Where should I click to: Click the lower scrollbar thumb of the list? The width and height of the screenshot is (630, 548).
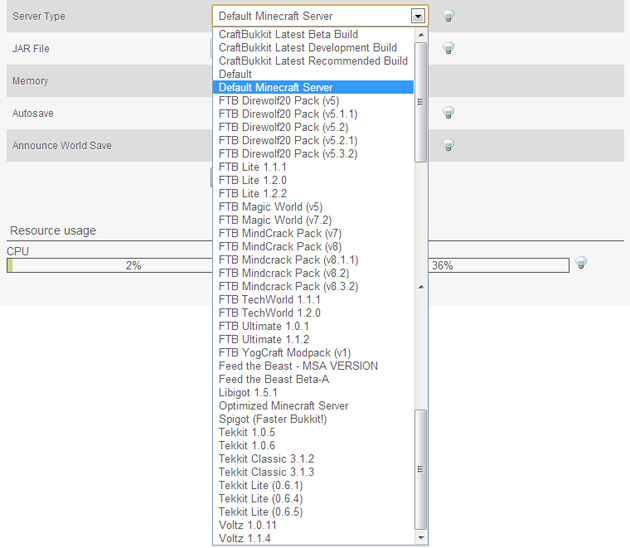pos(421,469)
